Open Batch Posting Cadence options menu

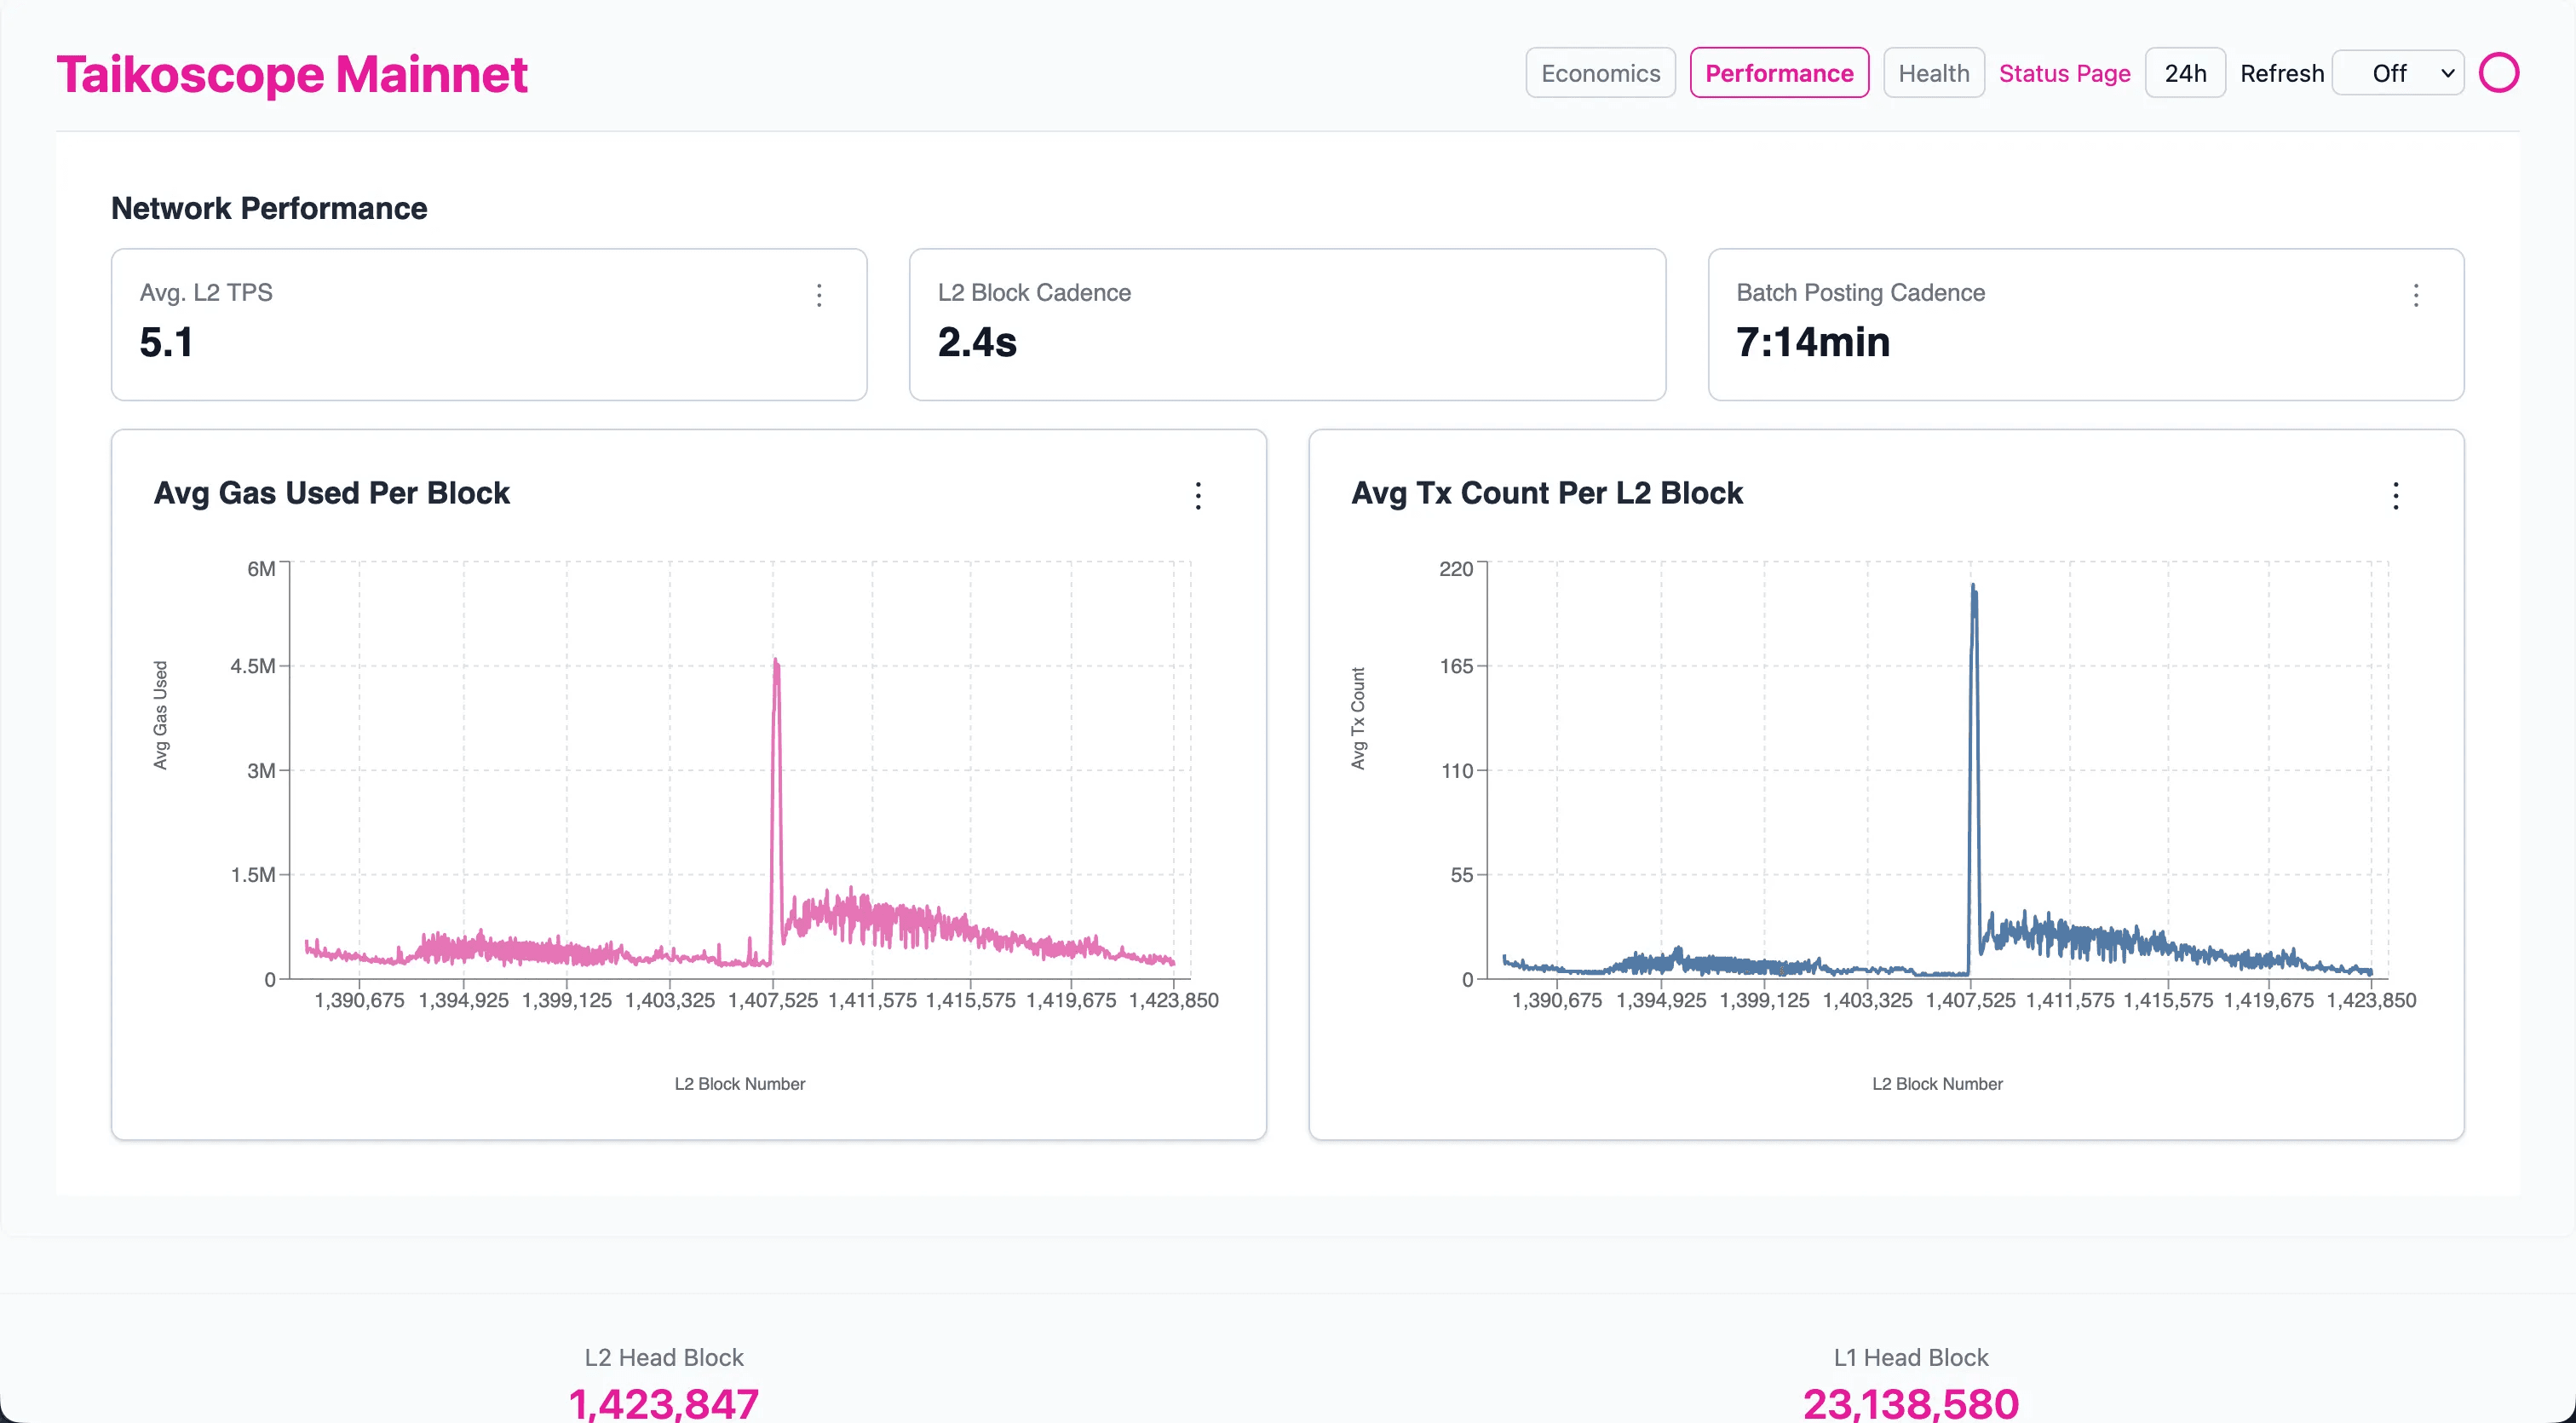point(2416,295)
